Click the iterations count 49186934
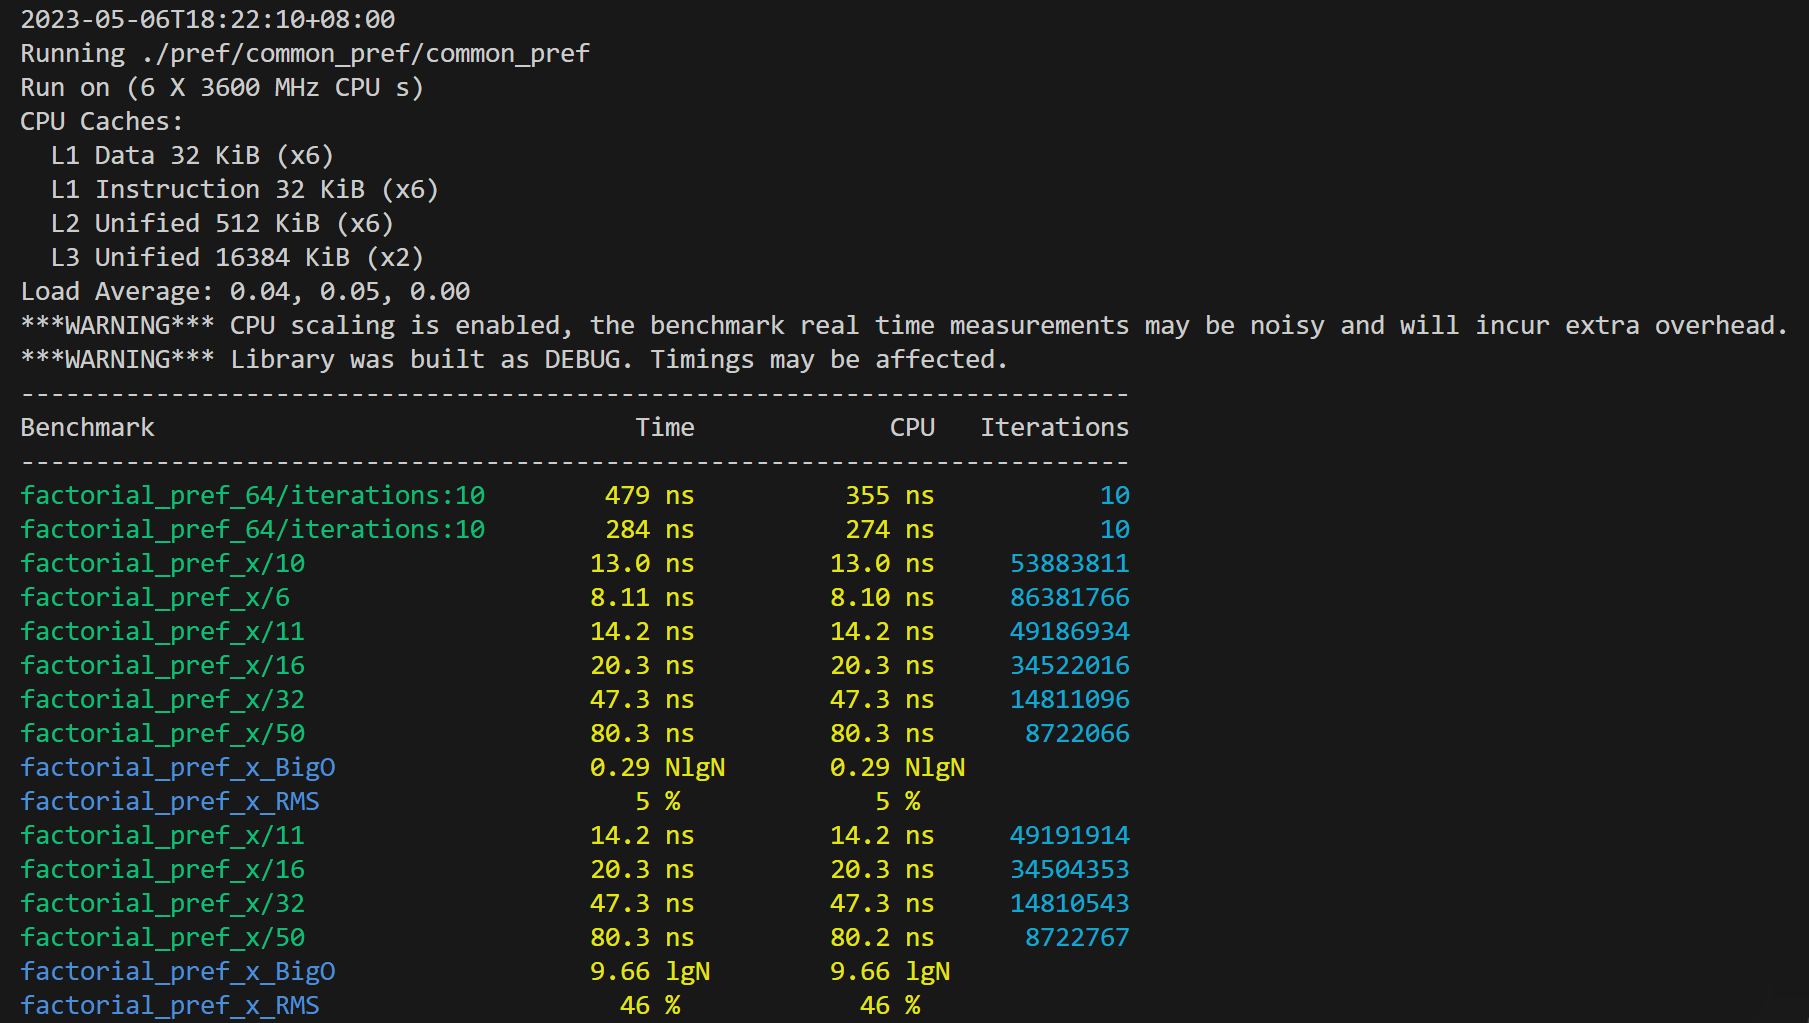Viewport: 1809px width, 1023px height. (x=1070, y=631)
